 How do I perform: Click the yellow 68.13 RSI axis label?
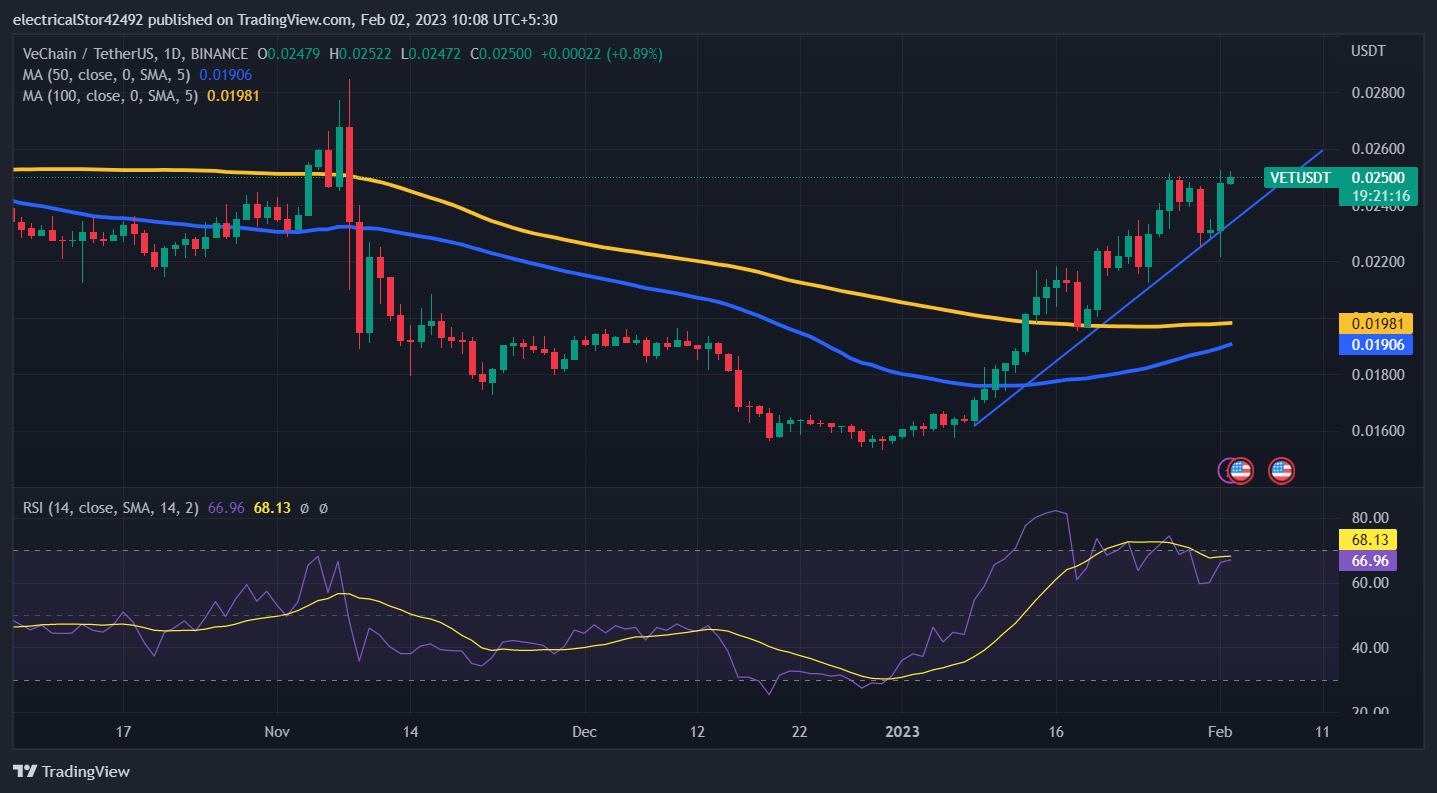pos(1366,540)
